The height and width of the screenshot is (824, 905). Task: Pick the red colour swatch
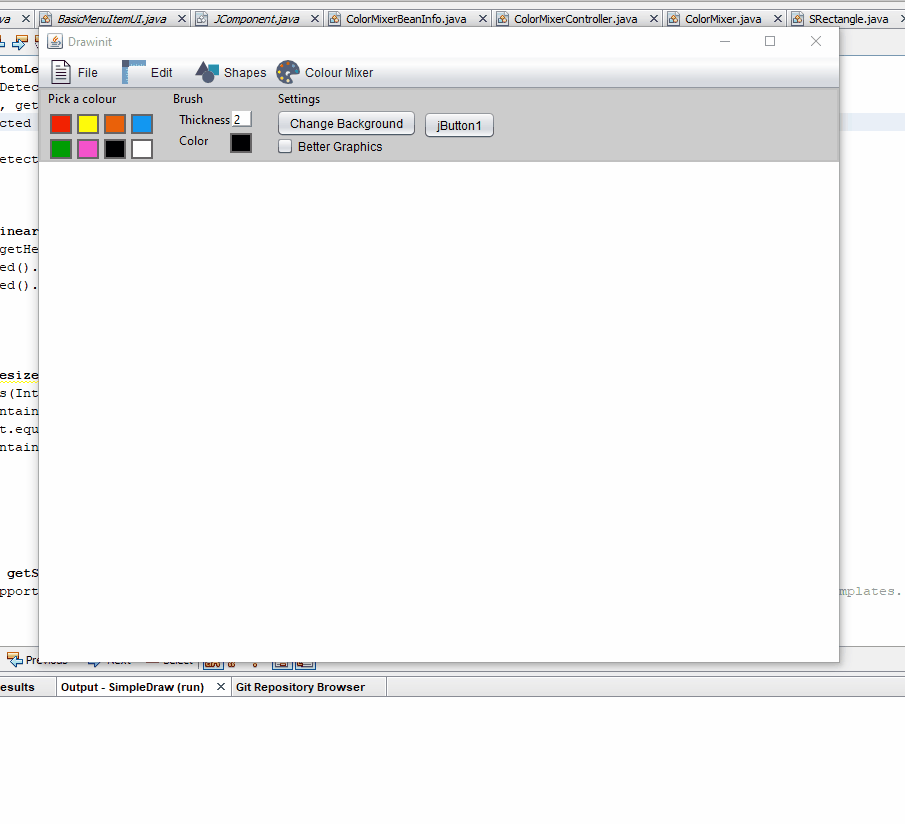tap(61, 123)
